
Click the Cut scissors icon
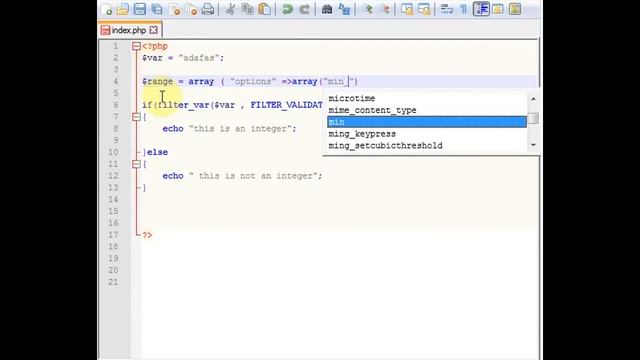pos(230,9)
